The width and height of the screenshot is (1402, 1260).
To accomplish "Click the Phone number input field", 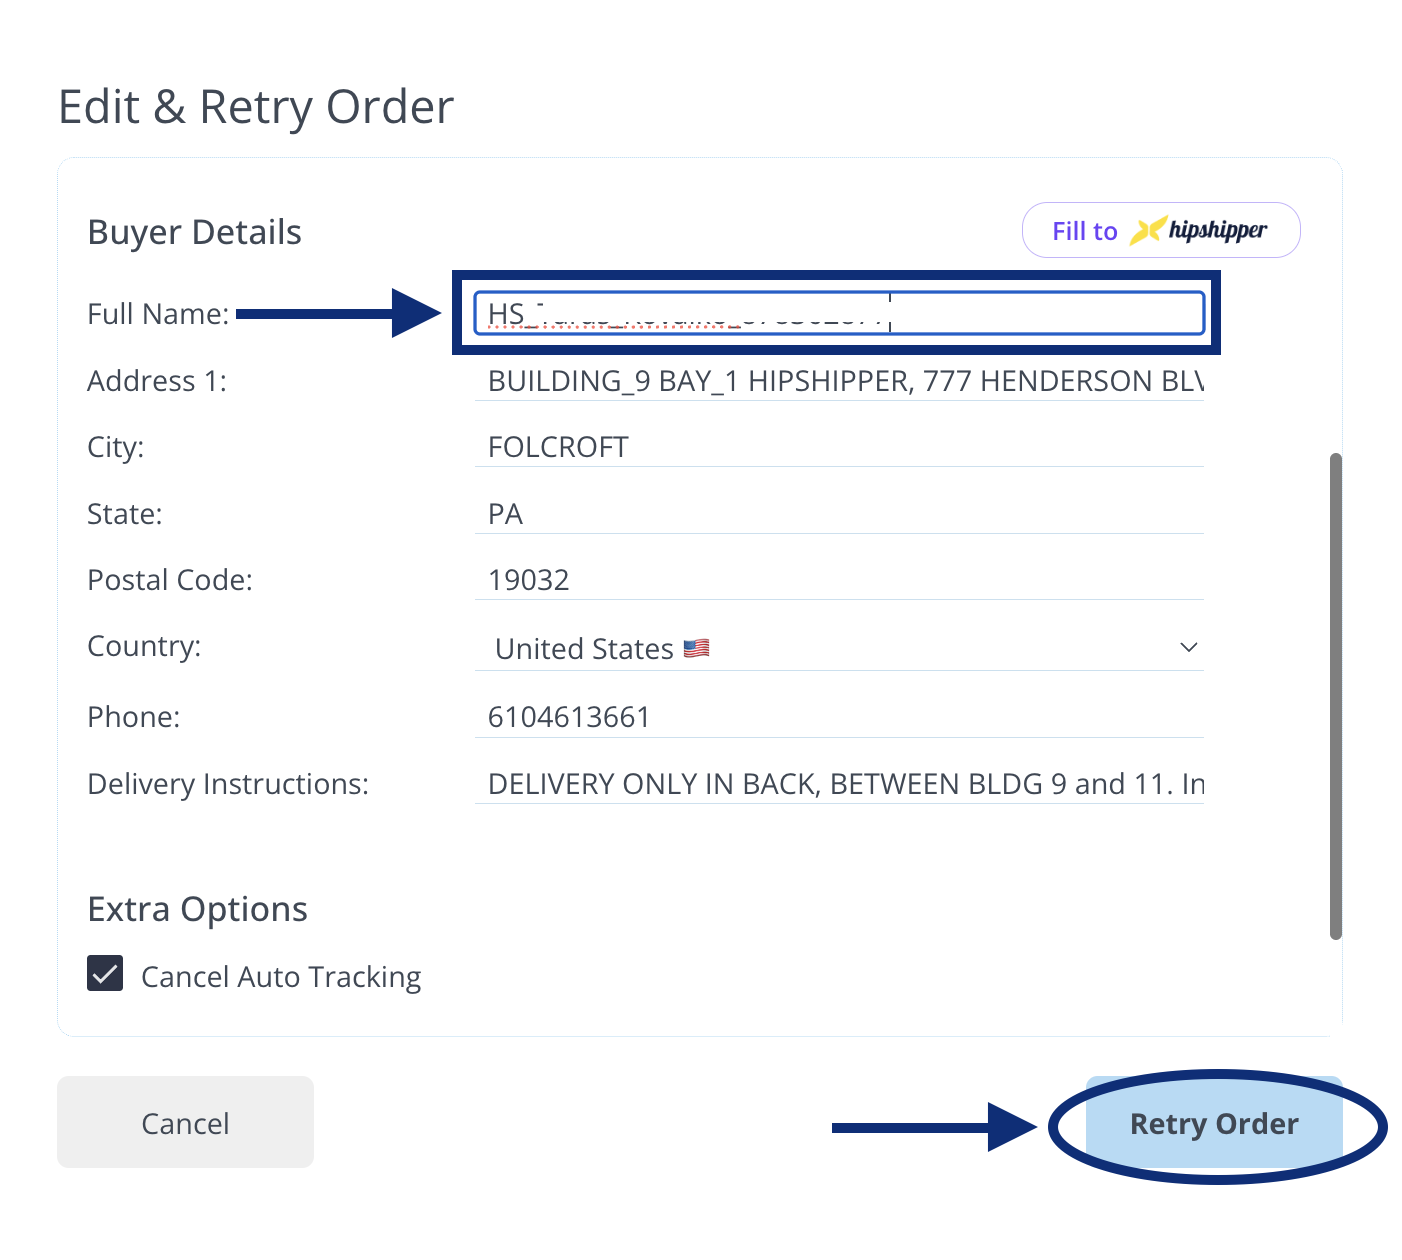I will pos(838,717).
